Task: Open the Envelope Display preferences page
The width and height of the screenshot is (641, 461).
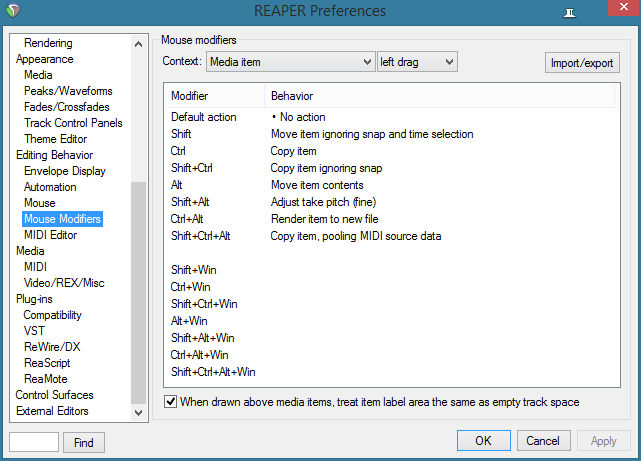Action: pos(64,171)
